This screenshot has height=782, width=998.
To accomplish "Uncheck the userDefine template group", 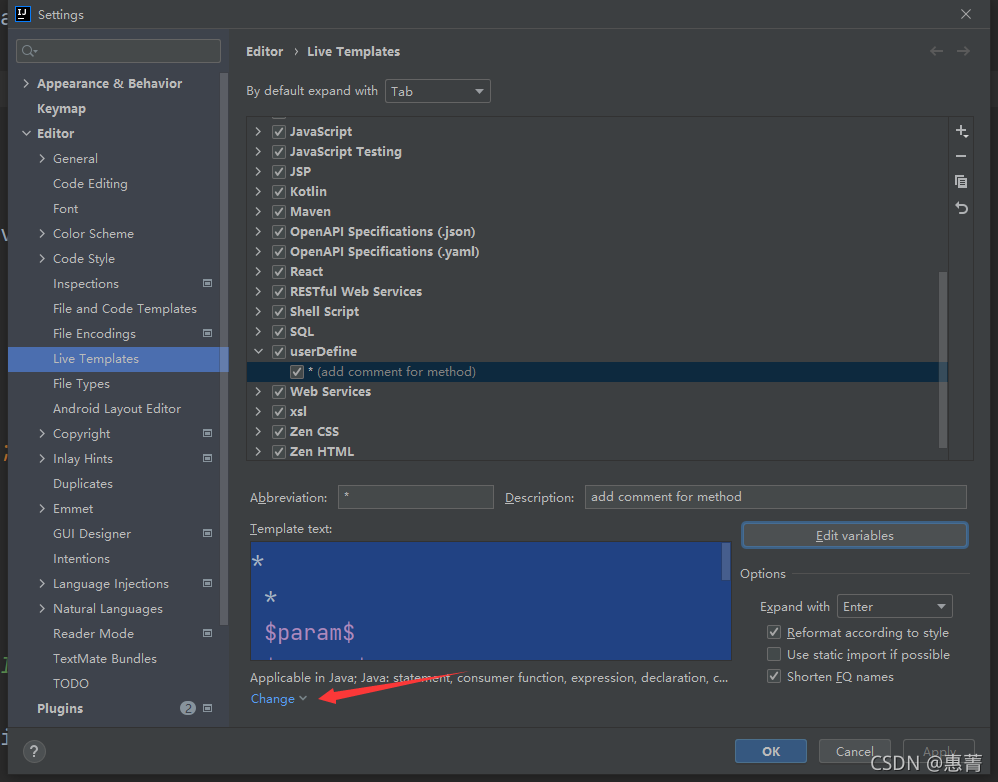I will pyautogui.click(x=279, y=352).
